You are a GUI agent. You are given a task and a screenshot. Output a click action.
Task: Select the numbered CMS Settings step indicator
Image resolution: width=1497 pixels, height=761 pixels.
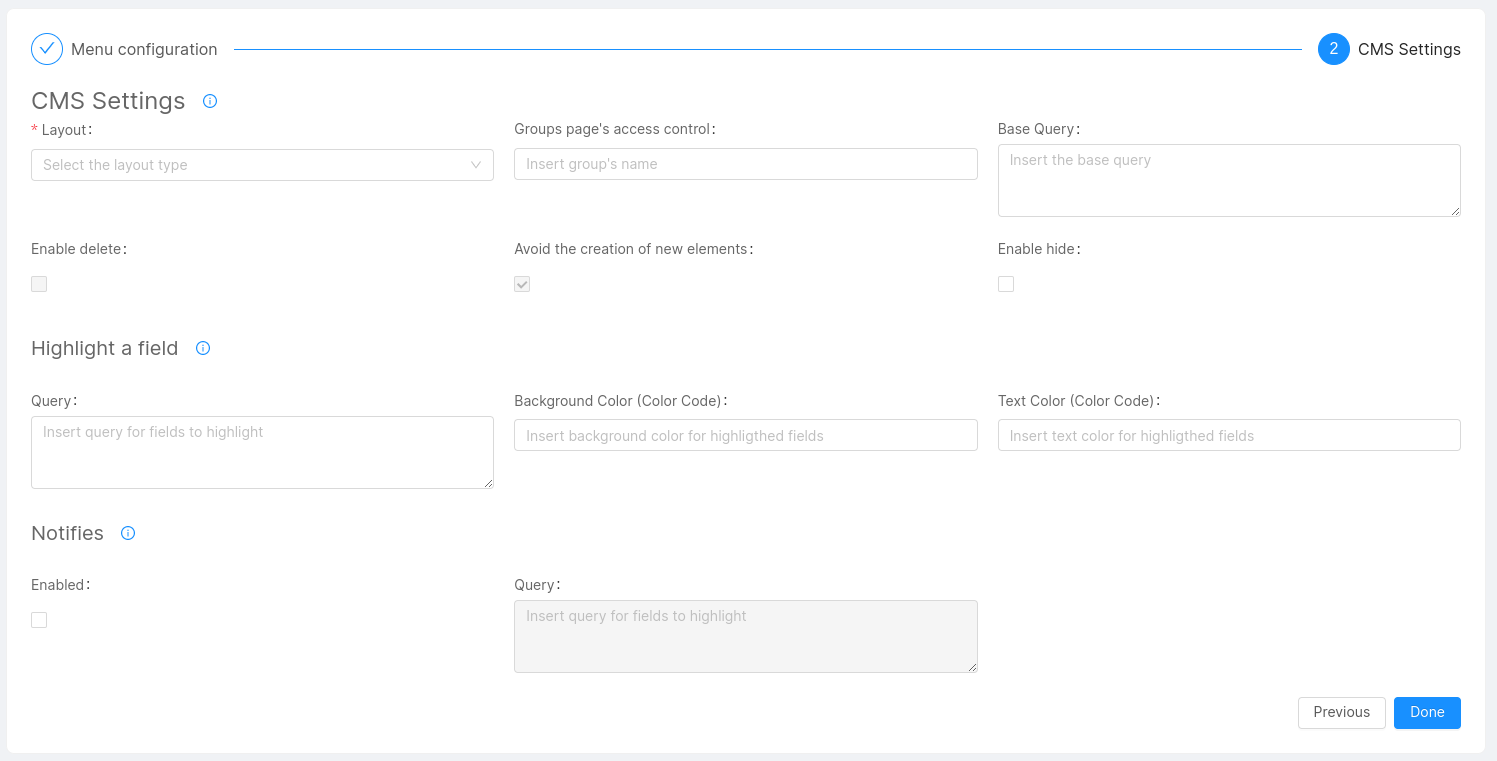[x=1332, y=48]
